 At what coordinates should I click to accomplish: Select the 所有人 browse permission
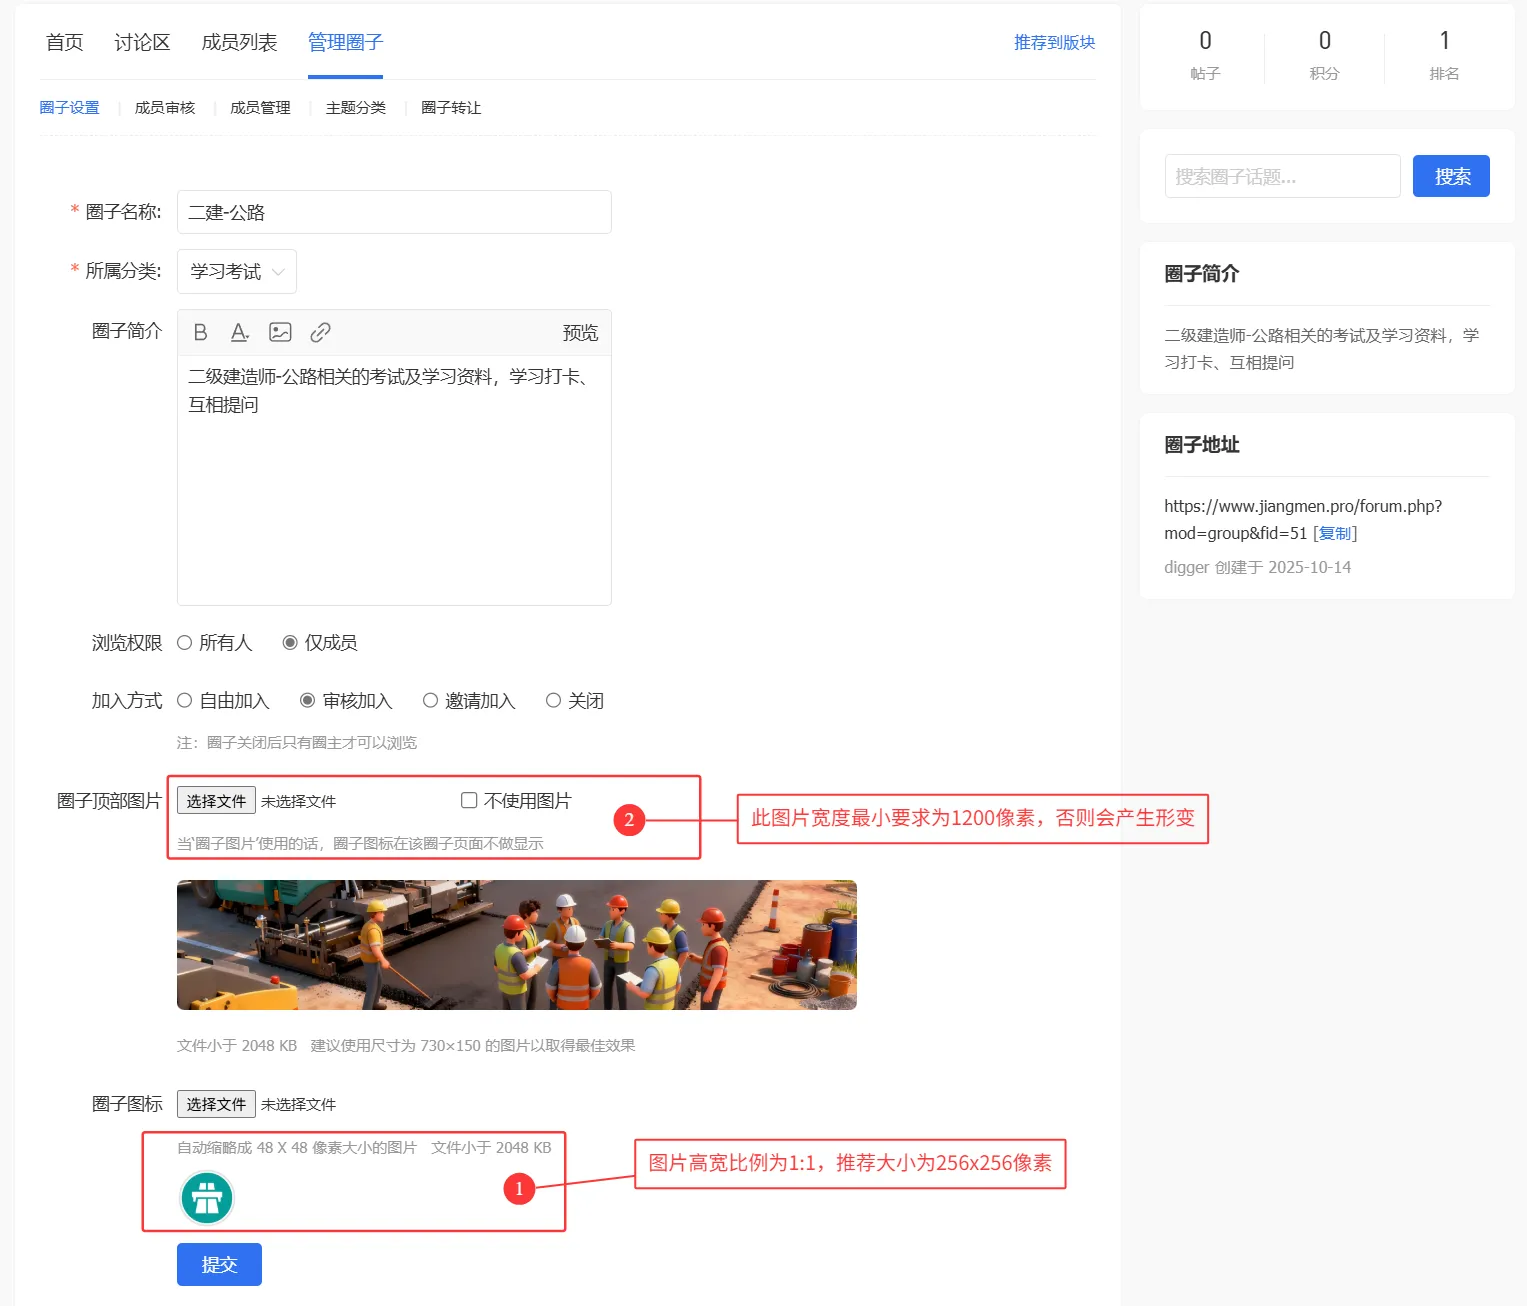(x=185, y=643)
